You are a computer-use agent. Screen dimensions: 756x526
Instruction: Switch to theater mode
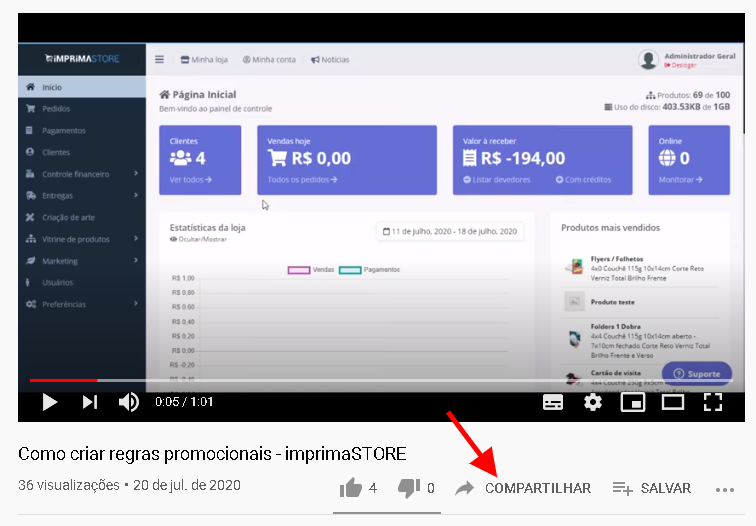tap(673, 402)
